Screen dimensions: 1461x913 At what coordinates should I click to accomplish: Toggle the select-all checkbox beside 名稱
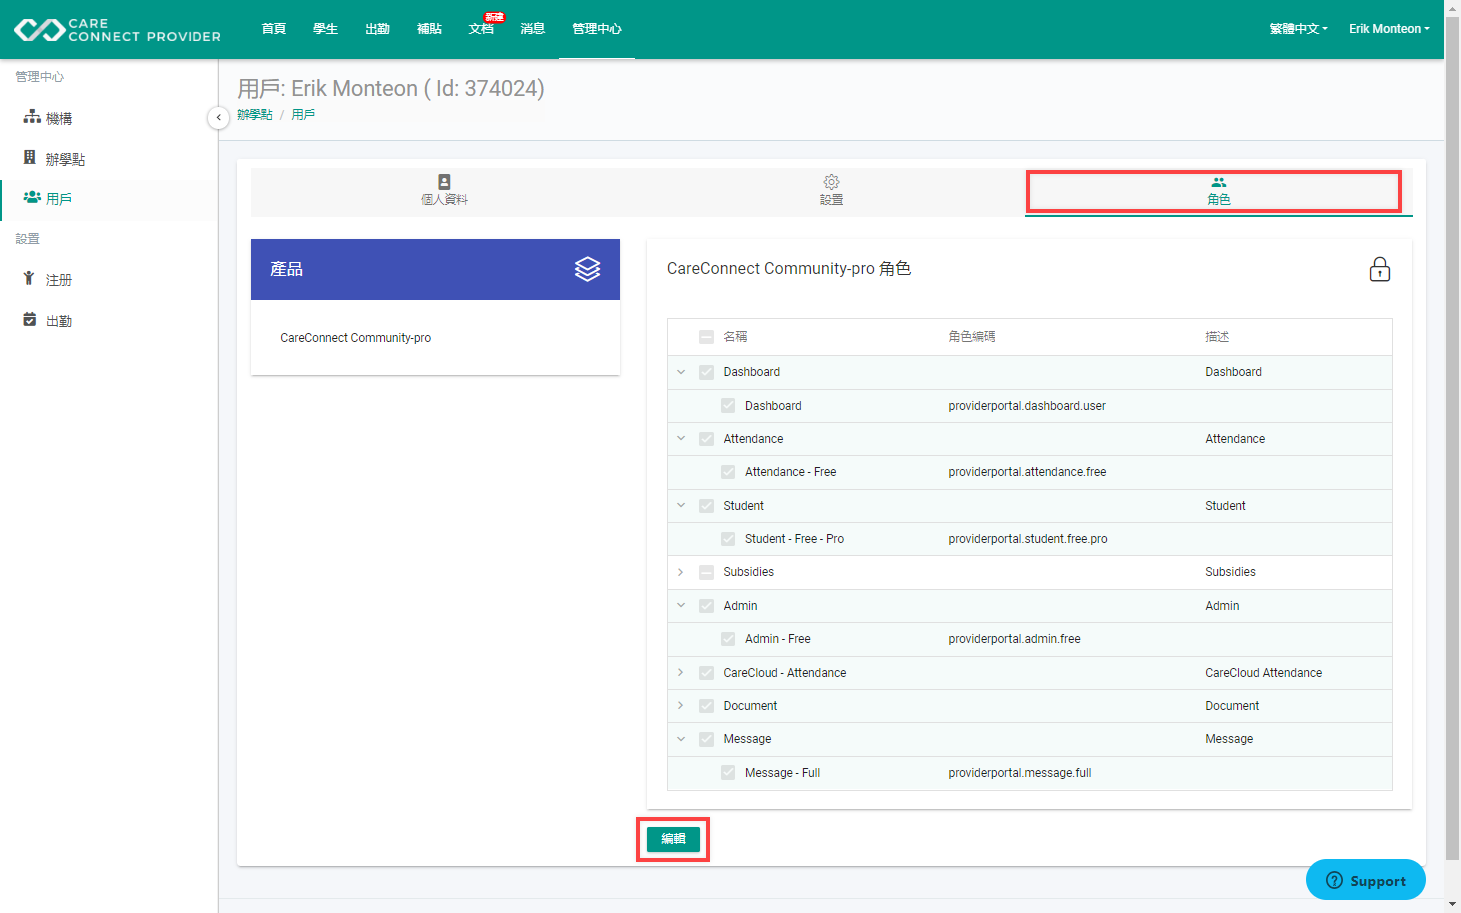tap(706, 337)
